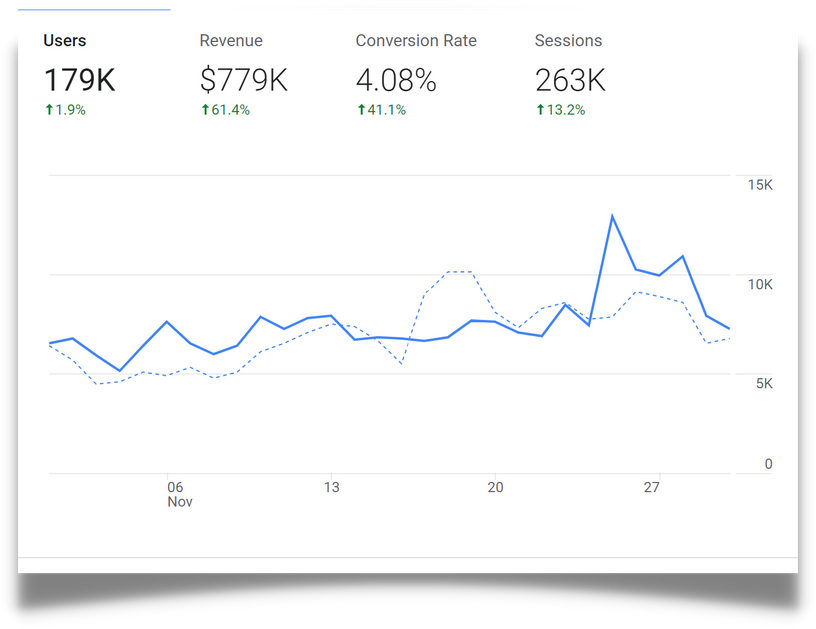Click the green up arrow beside 61.4%
The image size is (816, 629).
click(x=205, y=110)
